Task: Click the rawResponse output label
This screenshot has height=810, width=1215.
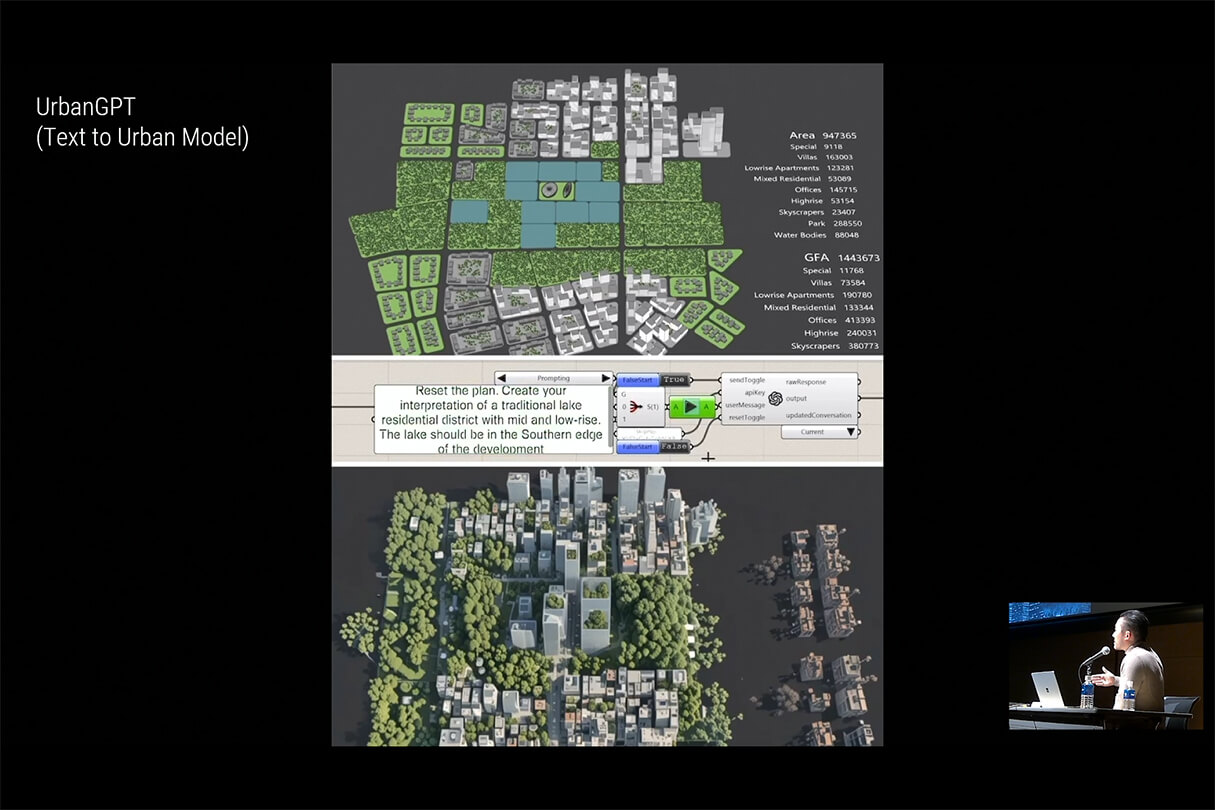Action: 805,381
